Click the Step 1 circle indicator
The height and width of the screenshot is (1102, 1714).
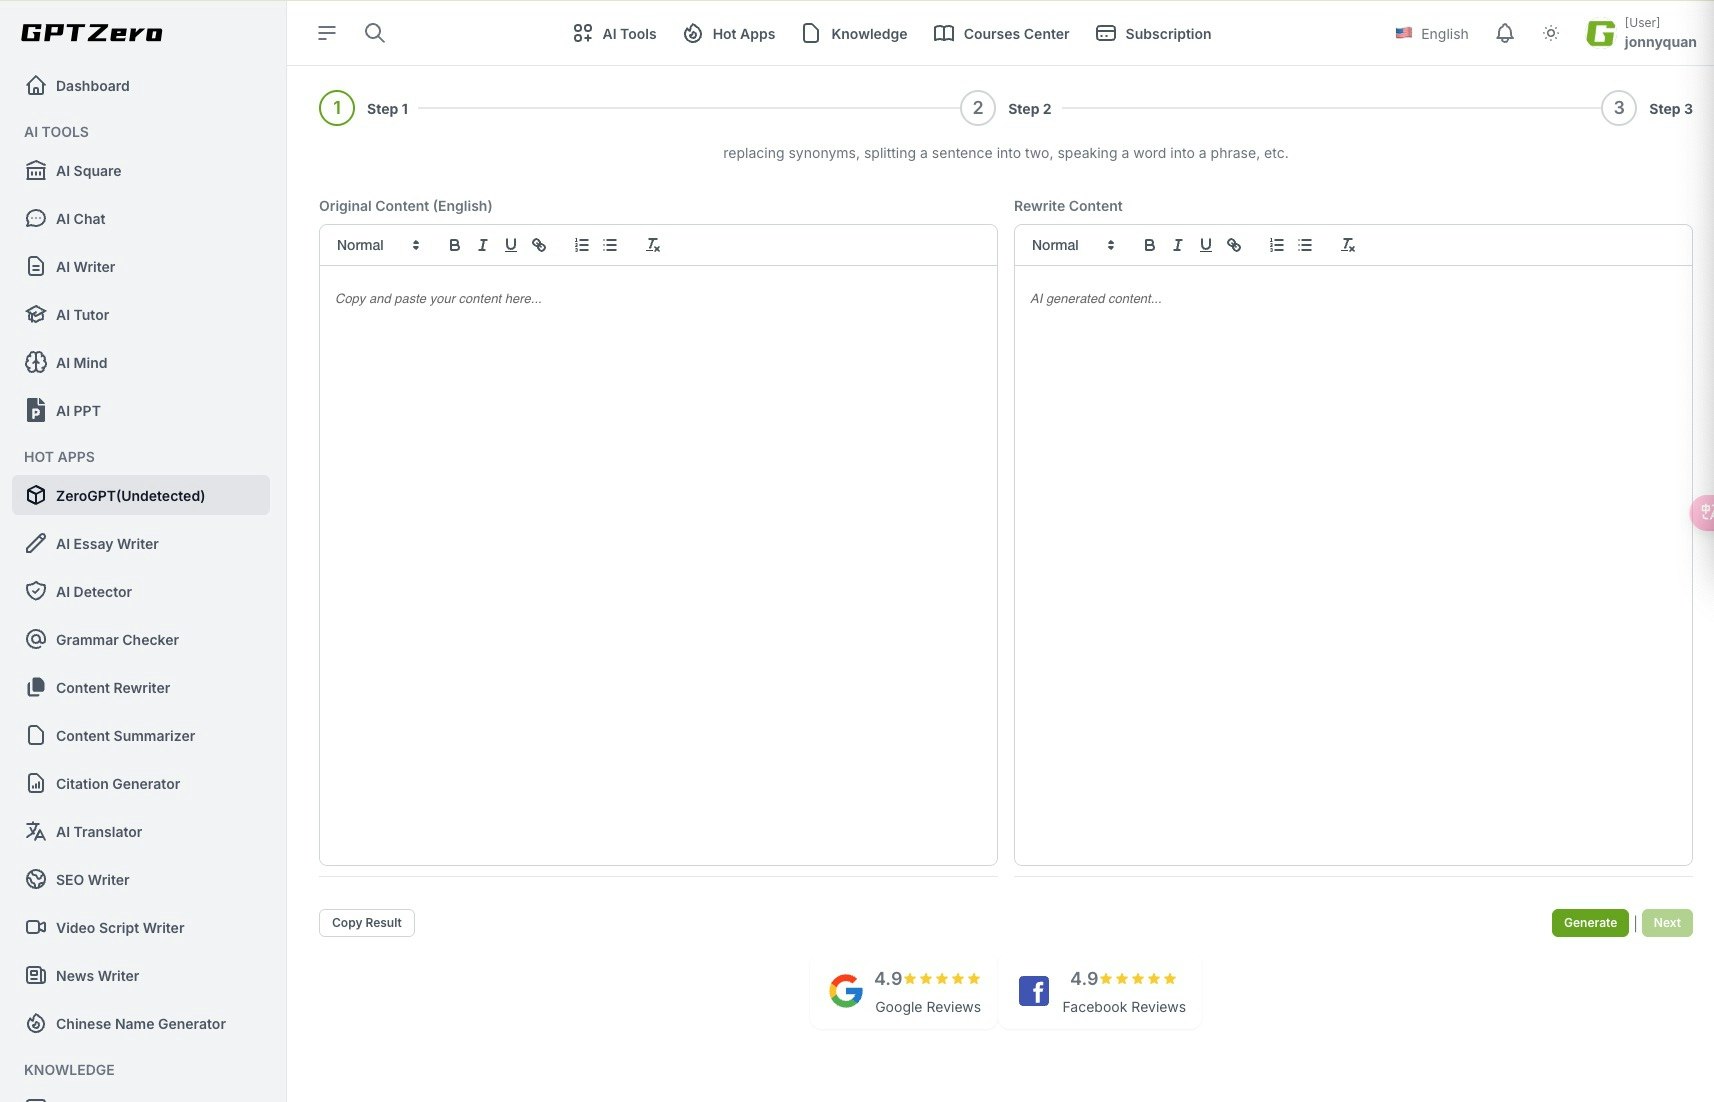tap(337, 108)
